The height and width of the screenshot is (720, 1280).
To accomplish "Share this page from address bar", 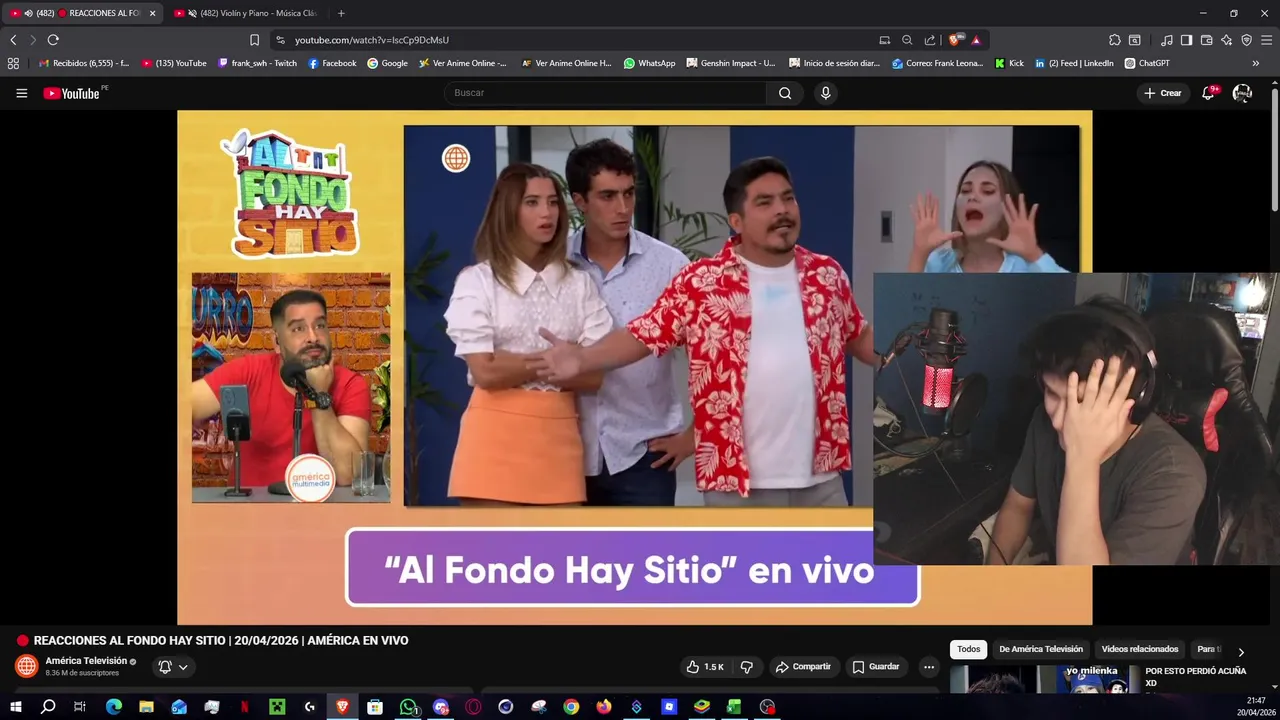I will pyautogui.click(x=930, y=40).
